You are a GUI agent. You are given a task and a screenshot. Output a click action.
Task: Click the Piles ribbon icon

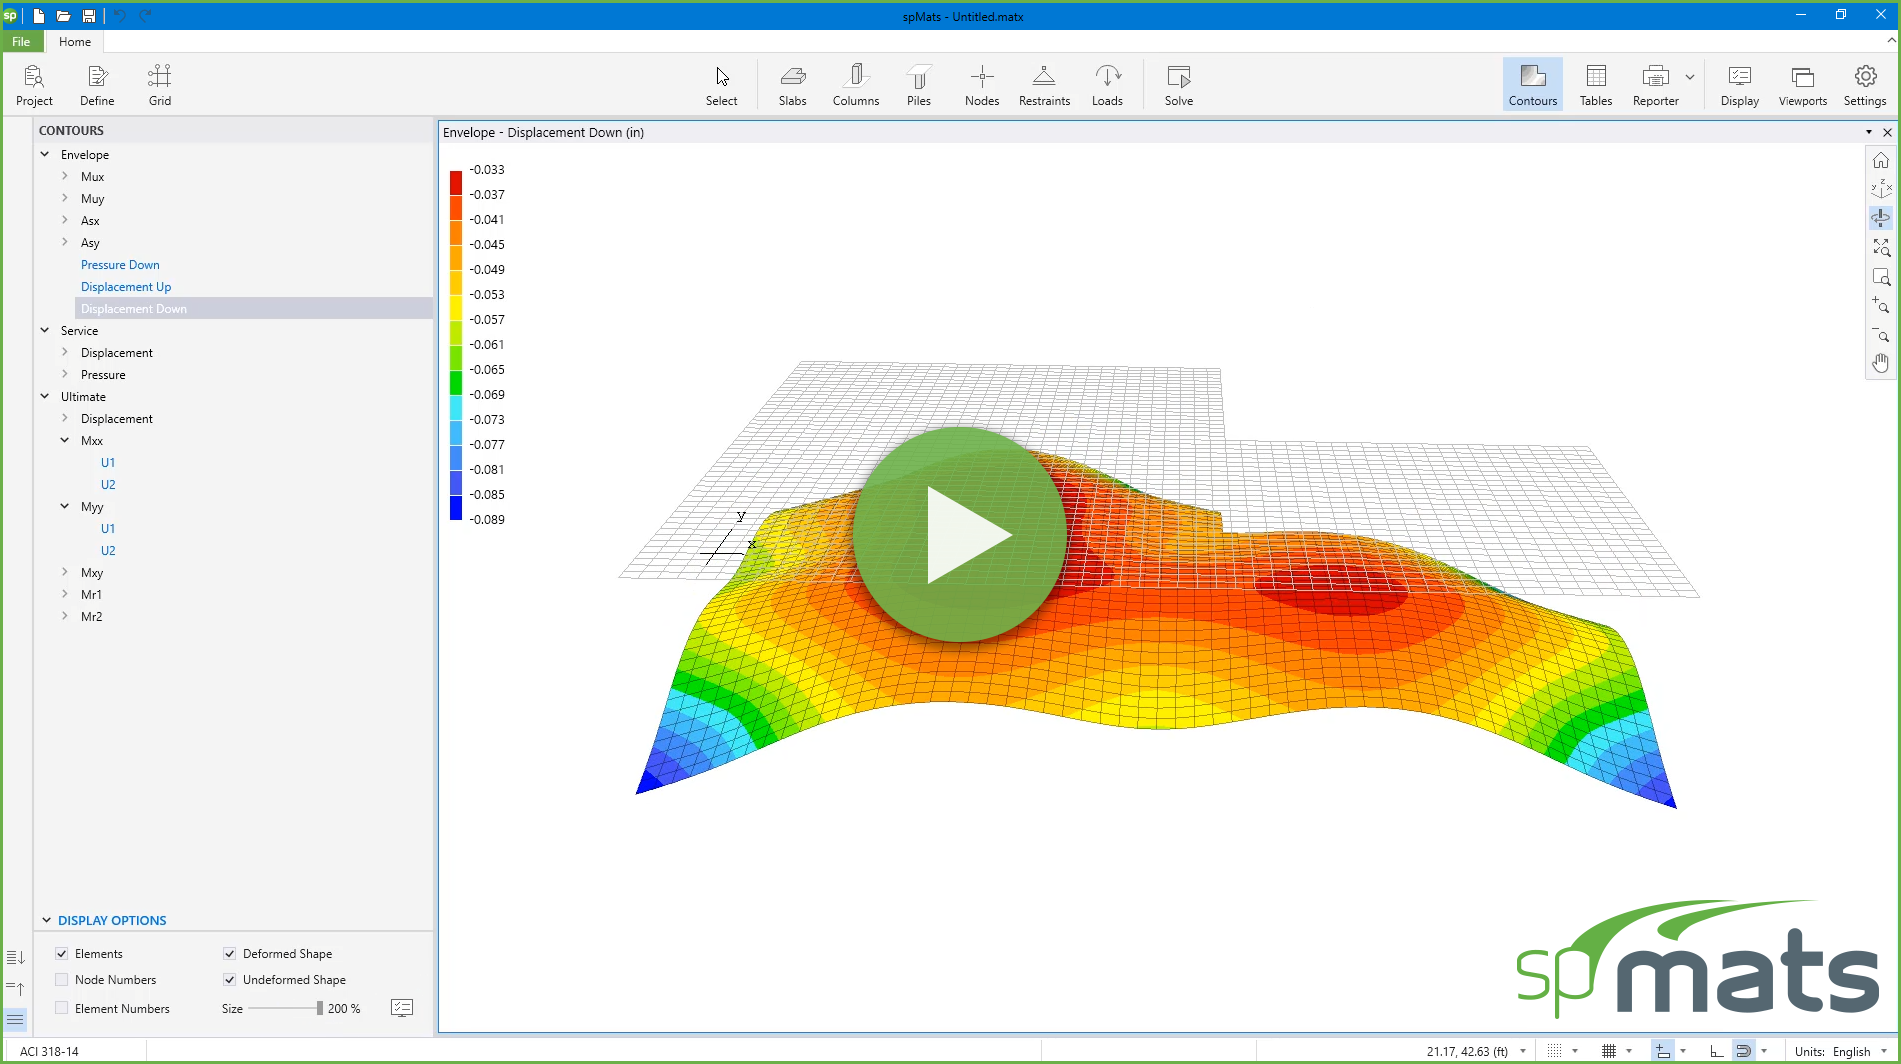point(918,84)
